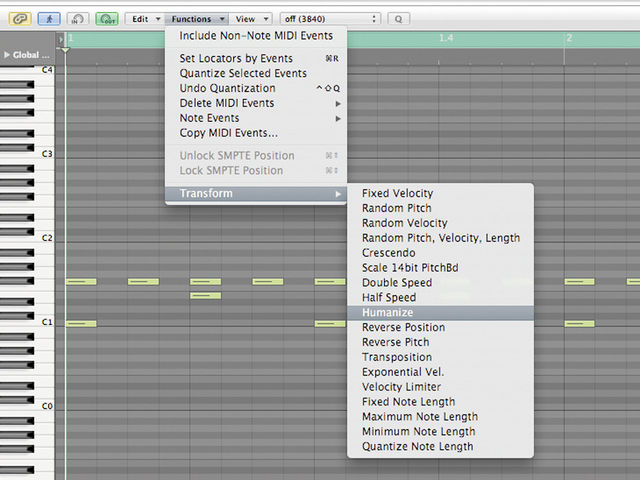Toggle the yellow Link button
The height and width of the screenshot is (480, 640).
pyautogui.click(x=20, y=19)
